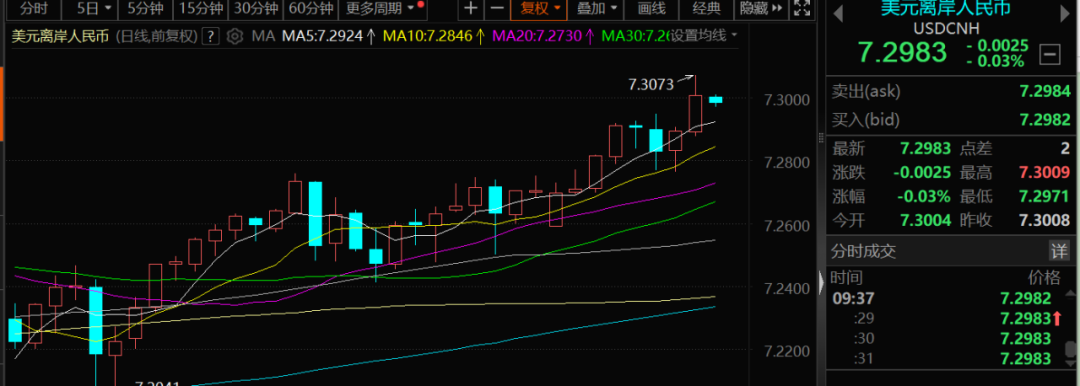Open 详 details for 分时成交
Screen dimensions: 1080x386
1059,250
